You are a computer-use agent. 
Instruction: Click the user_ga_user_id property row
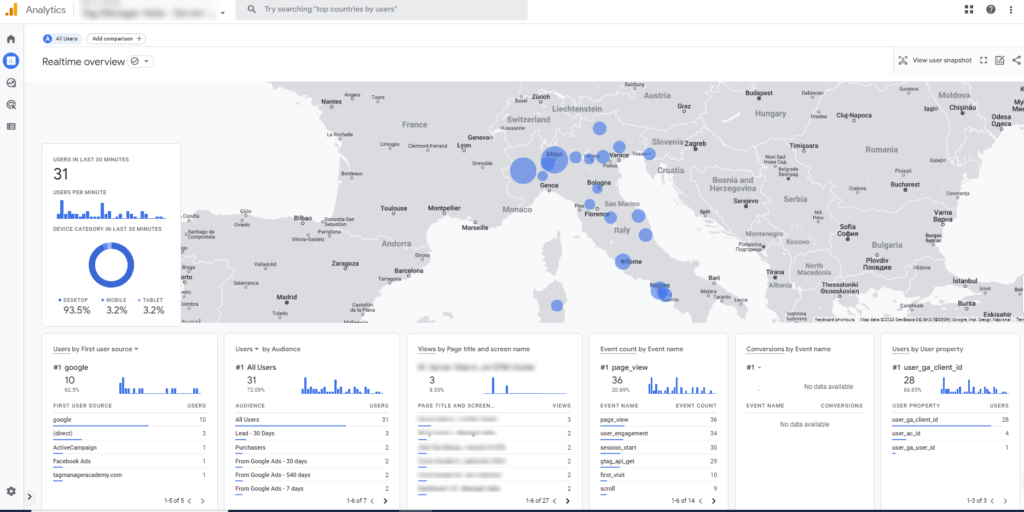(950, 447)
